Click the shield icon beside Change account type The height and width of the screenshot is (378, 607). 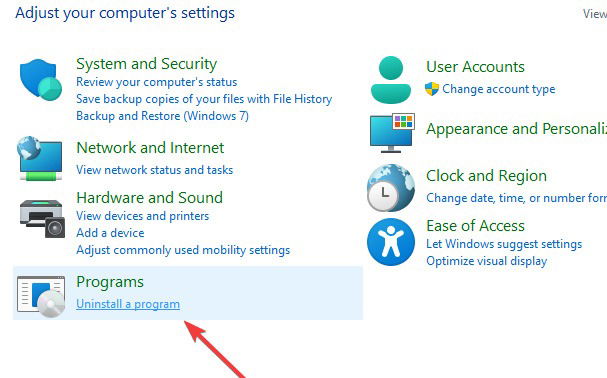tap(432, 89)
